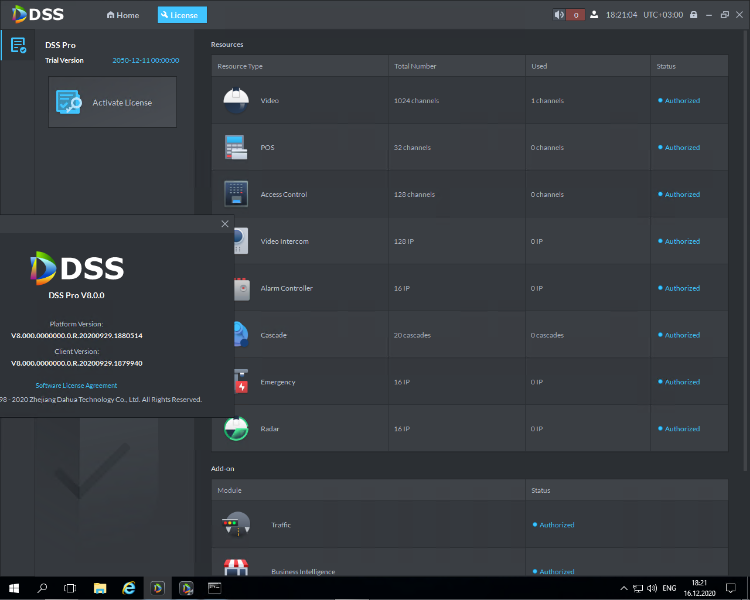Click the '20 cascades' total value
This screenshot has height=600, width=750.
pyautogui.click(x=412, y=335)
